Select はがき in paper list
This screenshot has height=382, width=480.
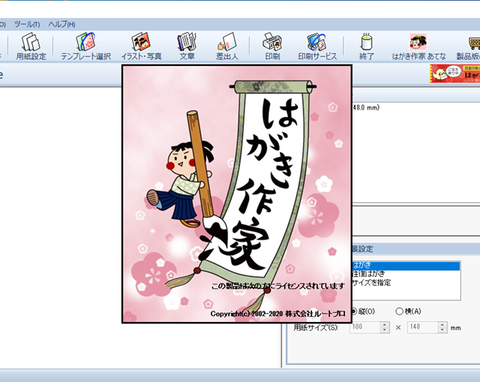pyautogui.click(x=406, y=266)
